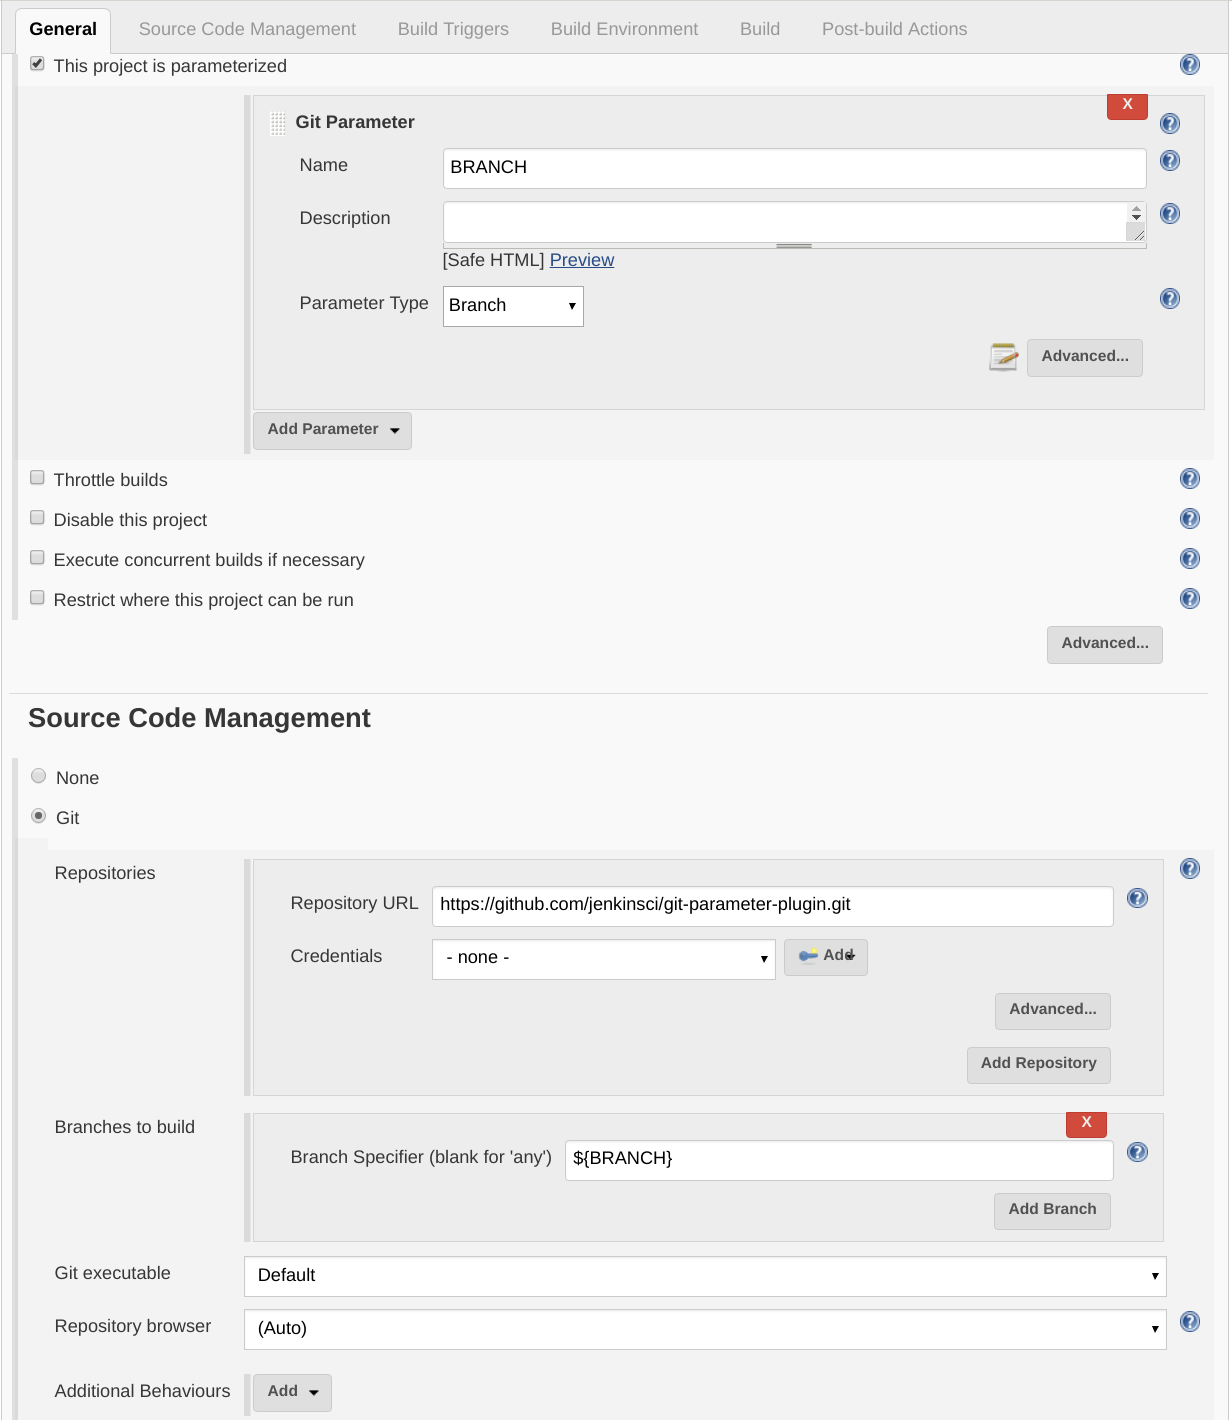Expand the Additional Behaviours Add menu
Screen dimensions: 1232x1420
[292, 1392]
